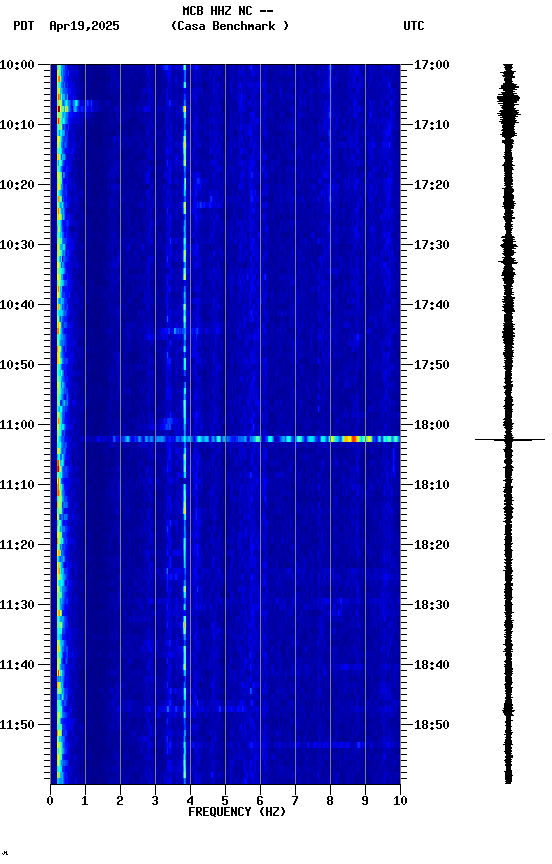Click the "Apr19,2025" date label
This screenshot has width=552, height=864.
(x=84, y=26)
